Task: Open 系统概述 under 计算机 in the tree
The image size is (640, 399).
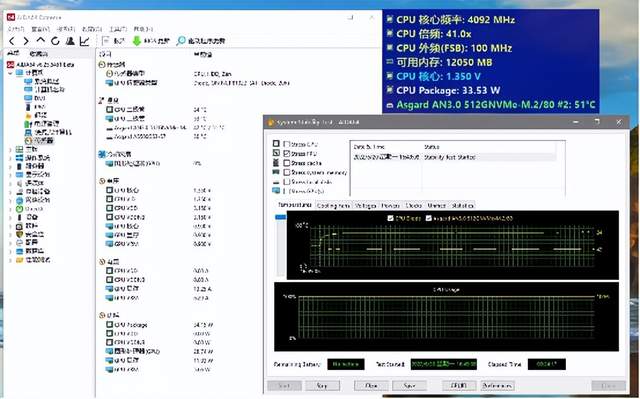Action: tap(42, 81)
